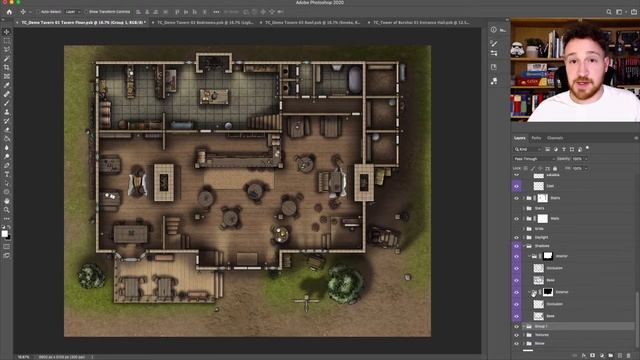The height and width of the screenshot is (360, 640).
Task: Select the Eraser tool
Action: (6, 130)
